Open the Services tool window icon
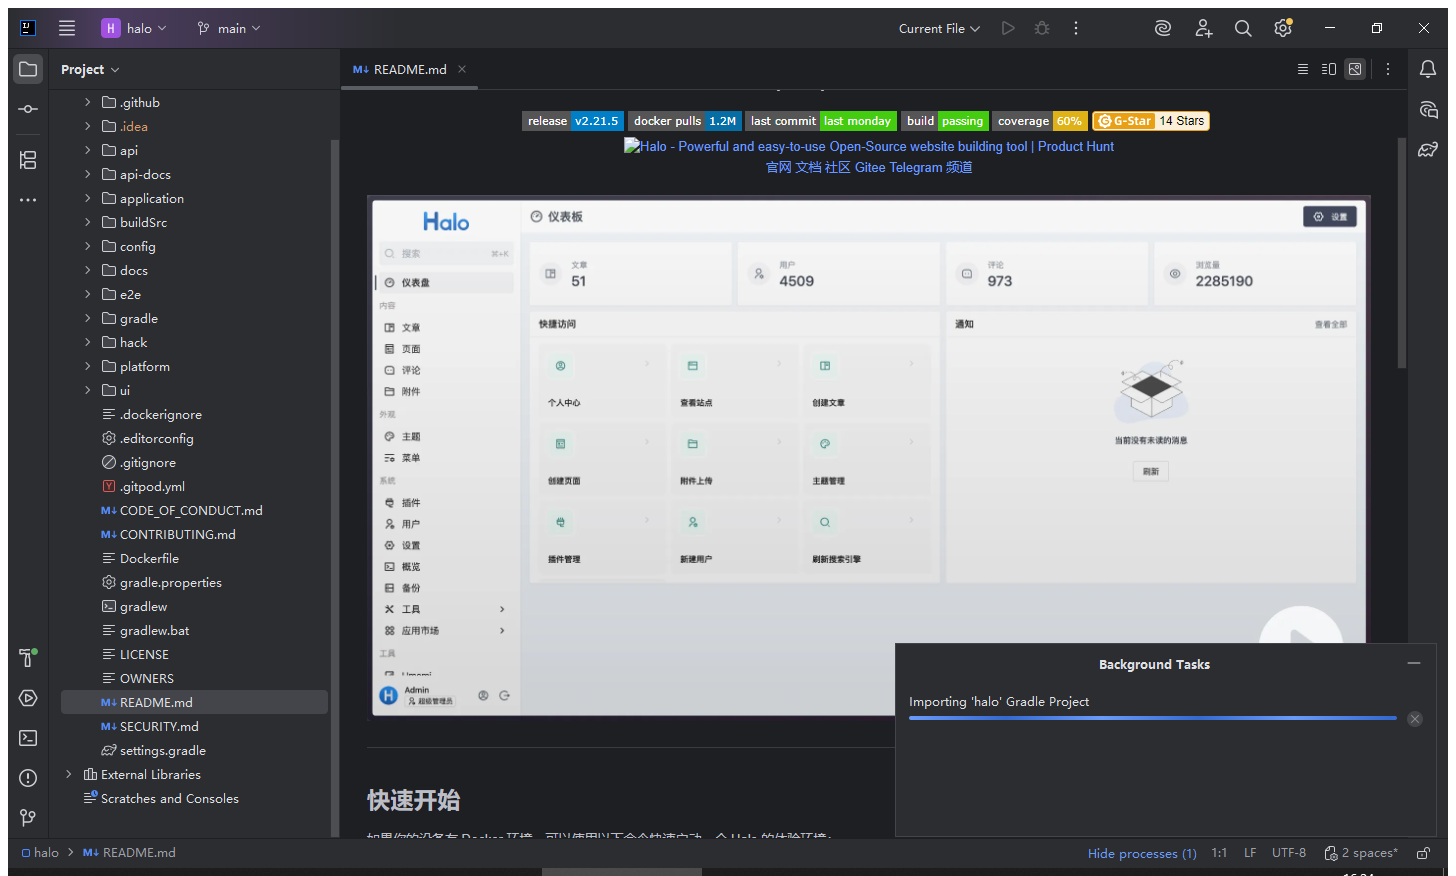The image size is (1456, 876). point(28,698)
